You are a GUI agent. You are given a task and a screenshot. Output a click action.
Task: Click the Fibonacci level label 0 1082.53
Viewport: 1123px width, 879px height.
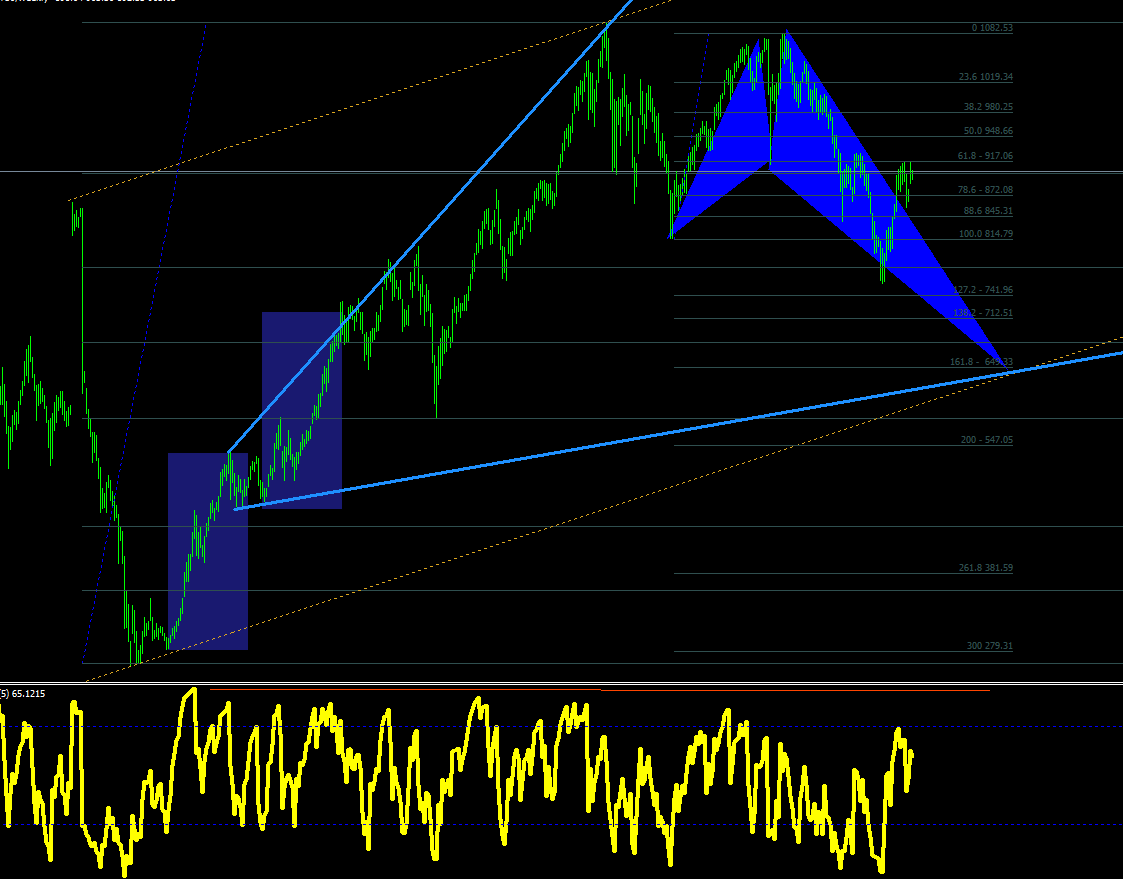tap(992, 28)
